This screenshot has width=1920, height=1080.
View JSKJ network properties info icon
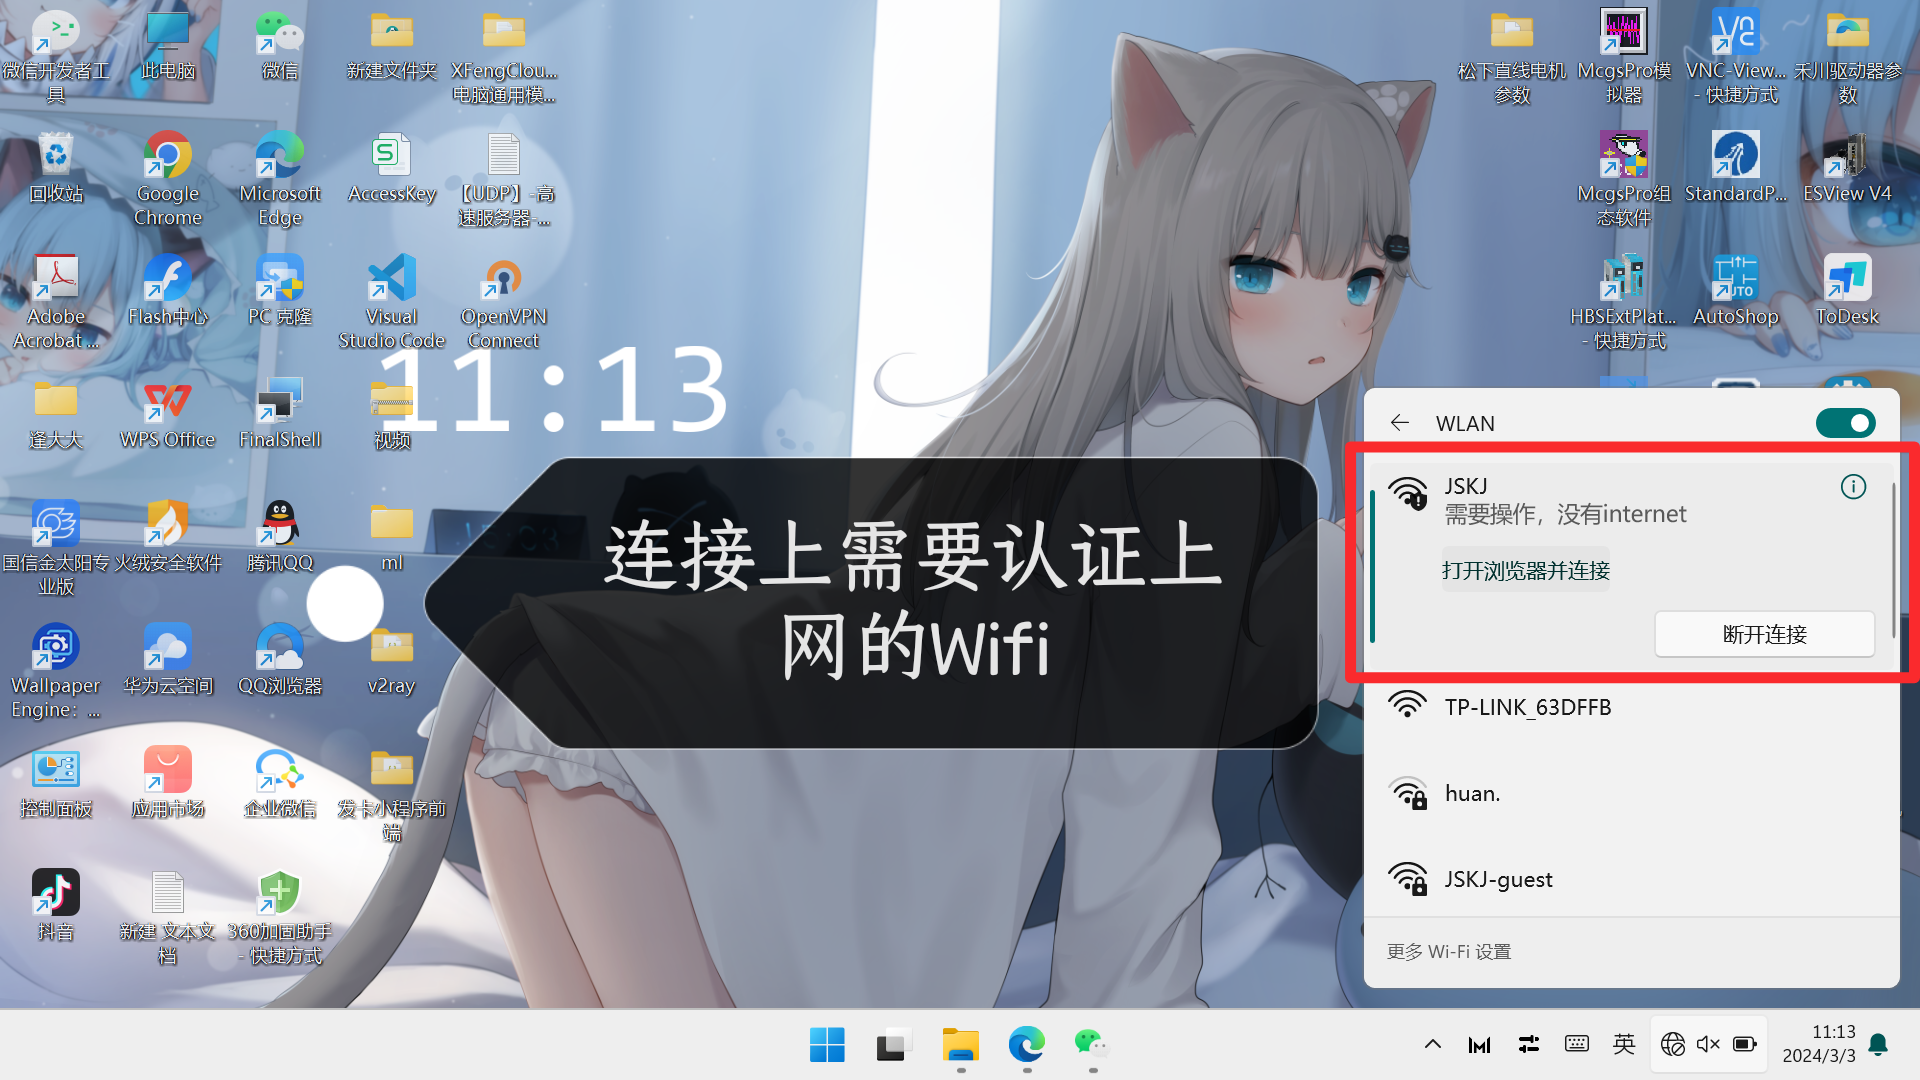tap(1853, 487)
